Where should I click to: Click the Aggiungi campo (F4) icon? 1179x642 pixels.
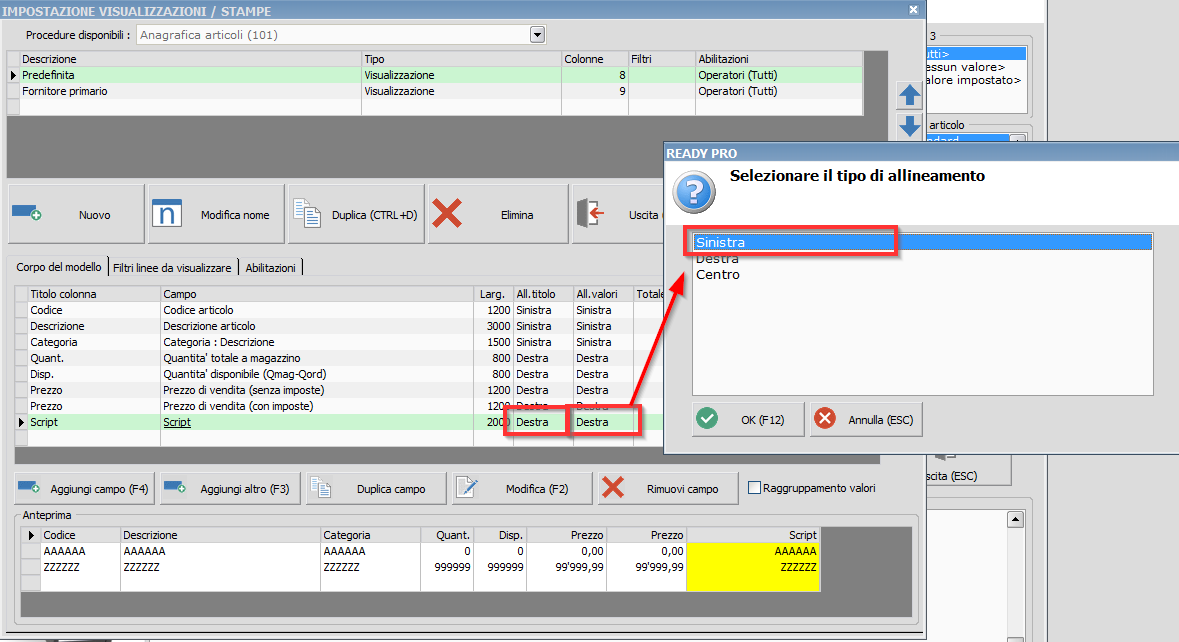click(x=29, y=487)
